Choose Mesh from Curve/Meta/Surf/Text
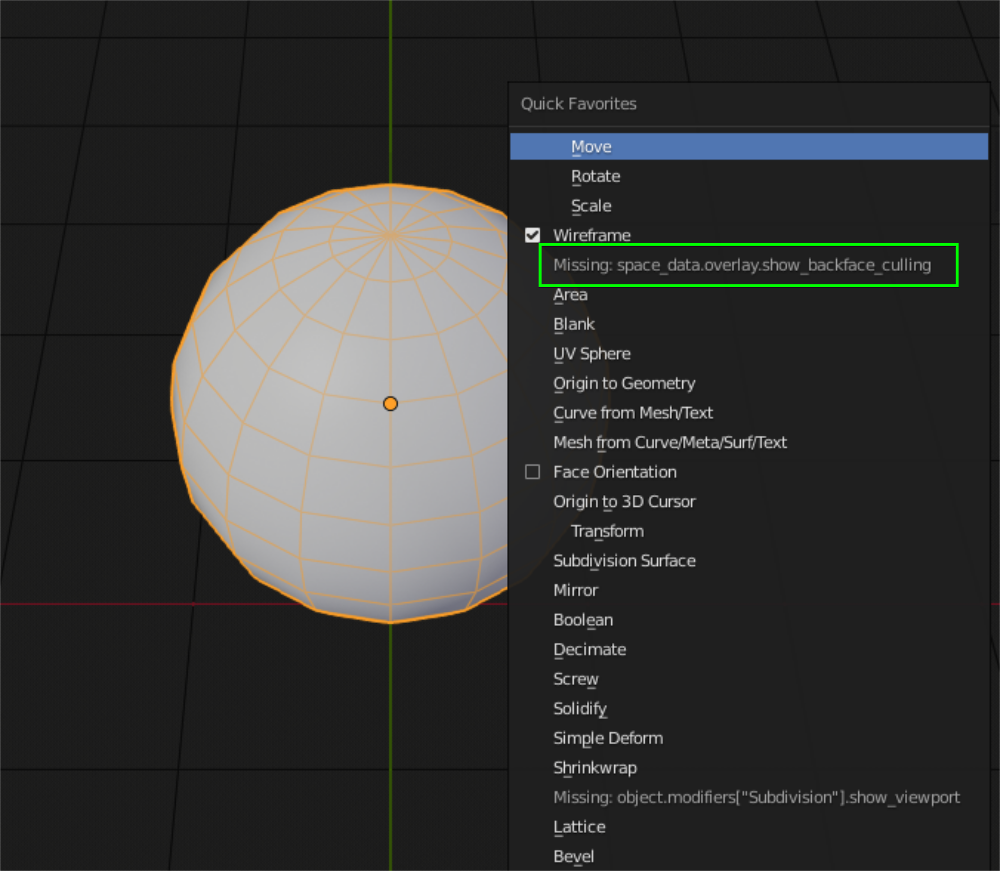This screenshot has width=1000, height=871. (749, 443)
